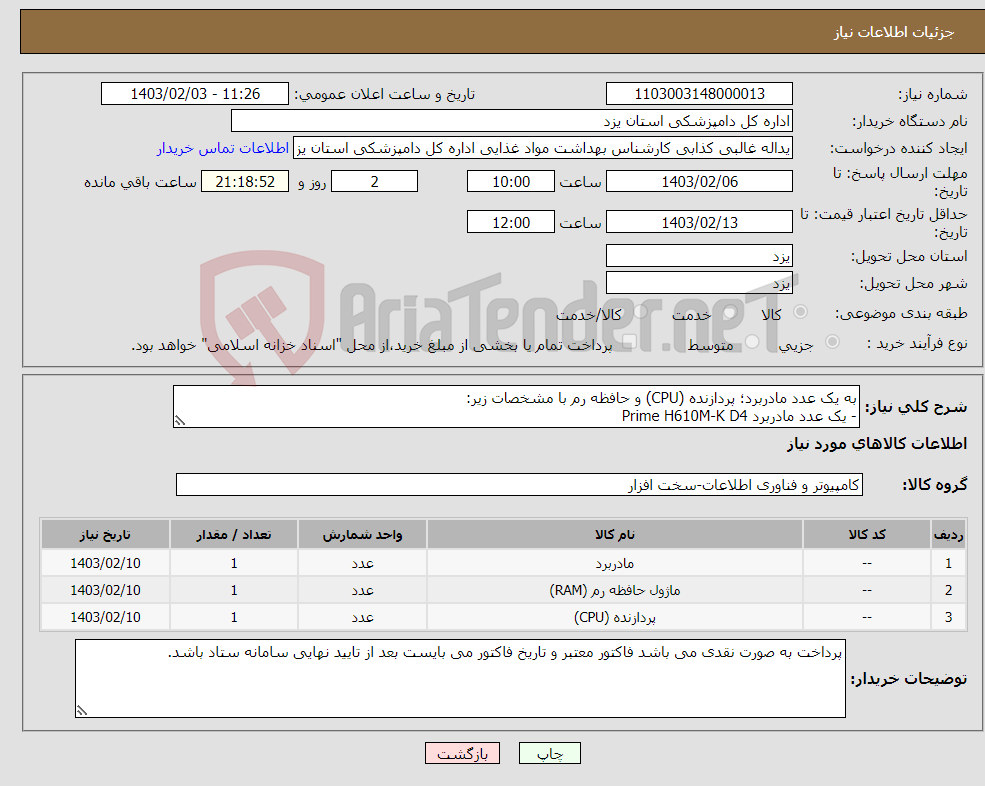Click the need number field 1103003148000013
This screenshot has height=786, width=985.
pos(699,94)
